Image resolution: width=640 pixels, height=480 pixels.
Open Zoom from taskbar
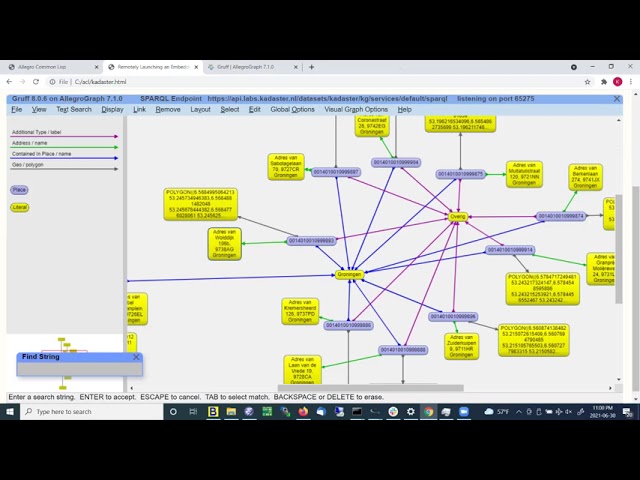(464, 412)
